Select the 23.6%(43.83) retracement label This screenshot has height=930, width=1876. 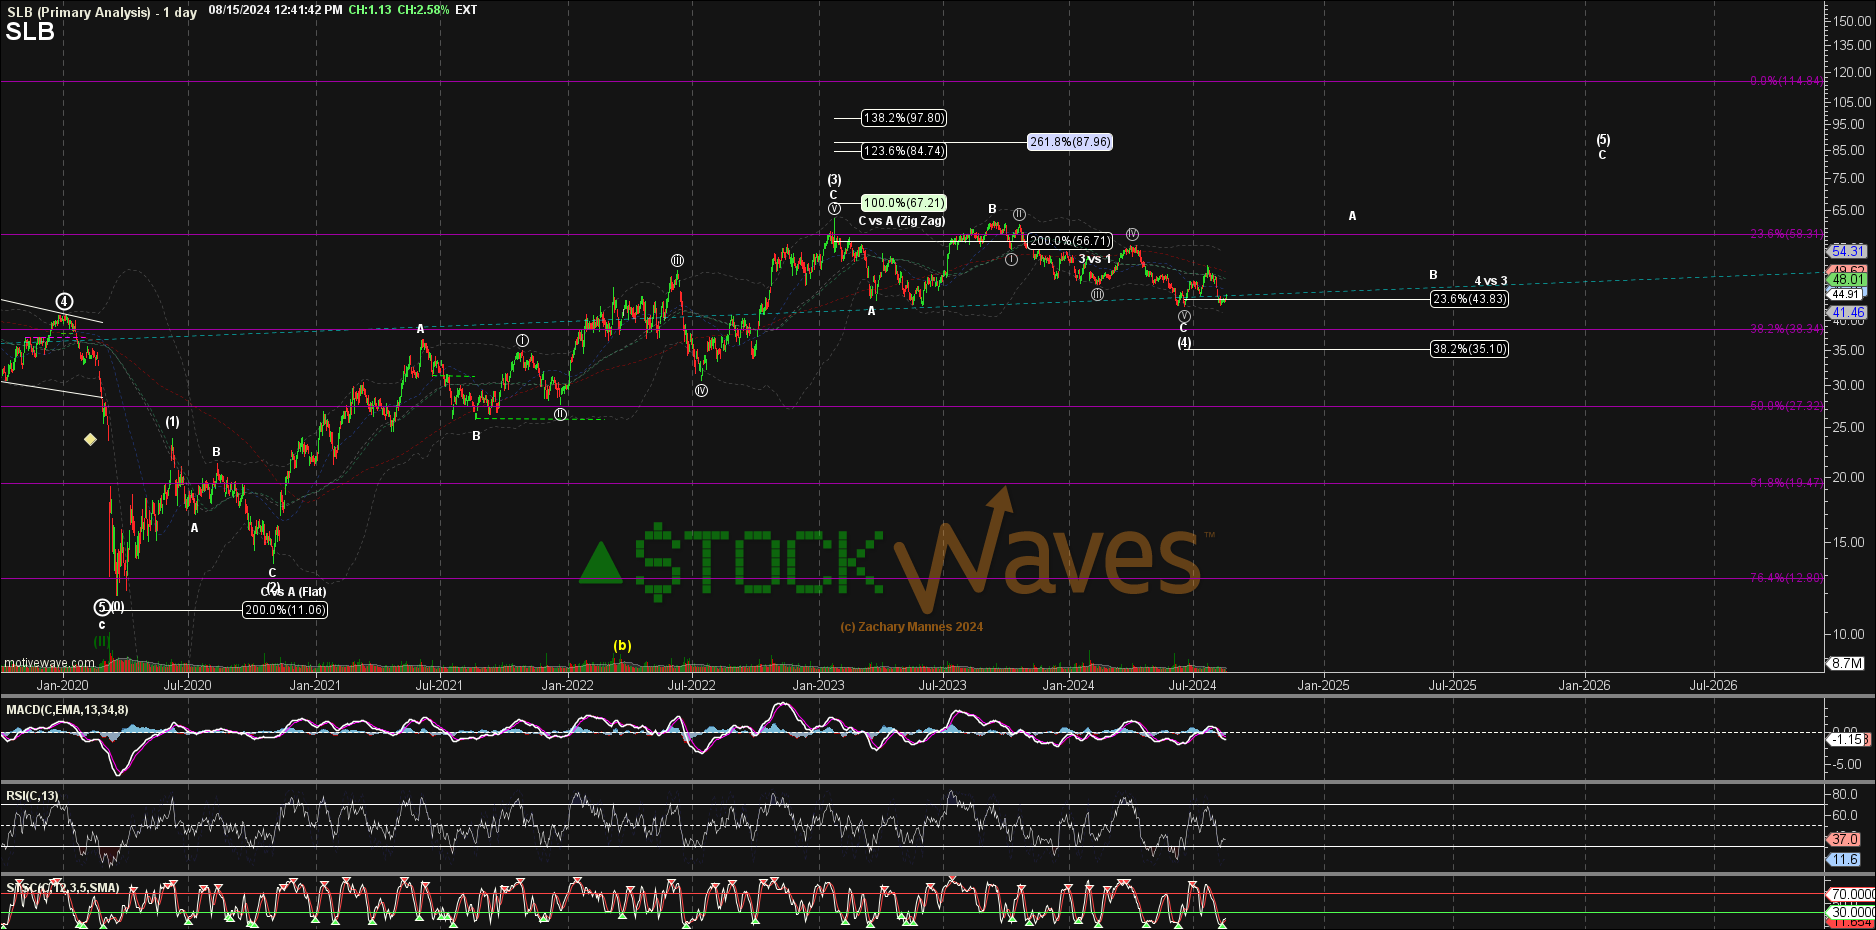pos(1469,299)
